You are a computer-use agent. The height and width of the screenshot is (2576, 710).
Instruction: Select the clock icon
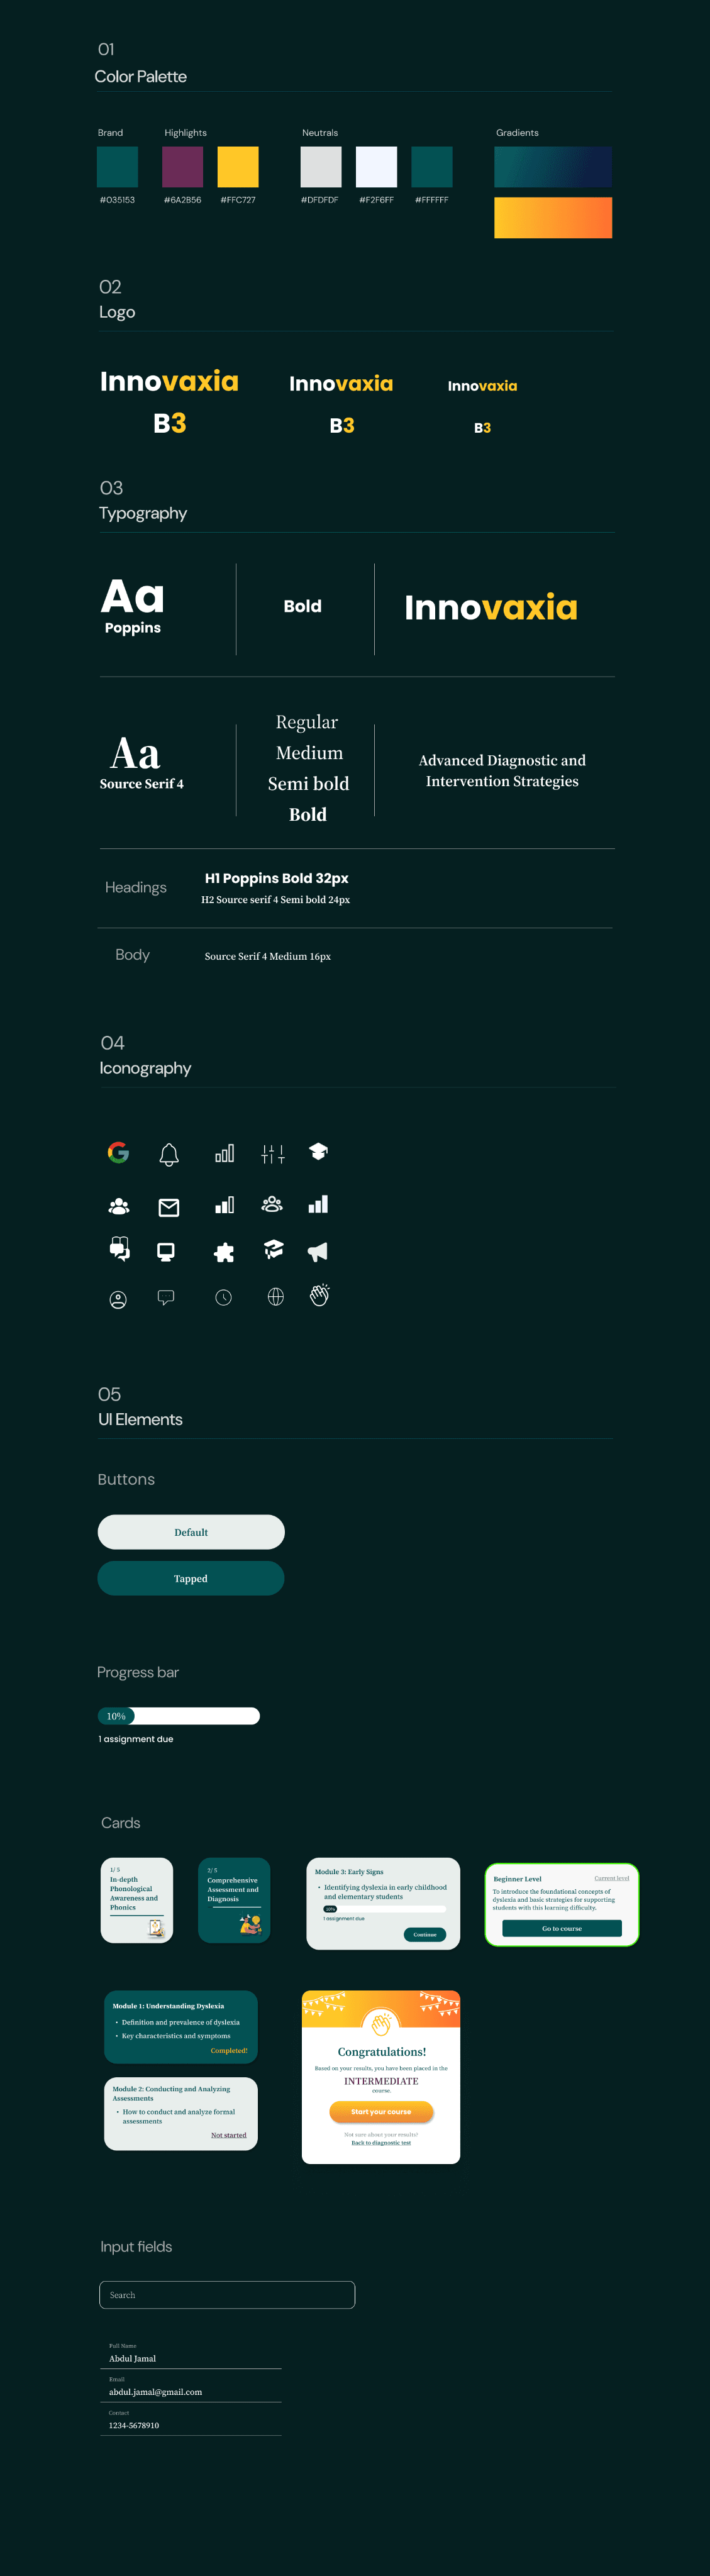point(224,1297)
